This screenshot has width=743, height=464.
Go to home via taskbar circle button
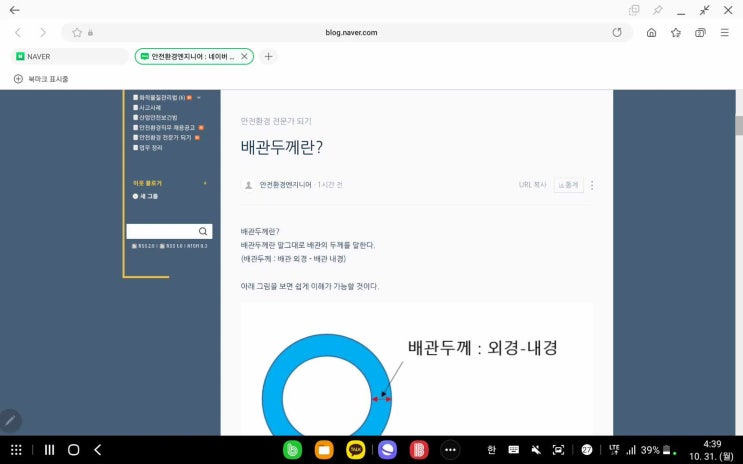pos(73,450)
